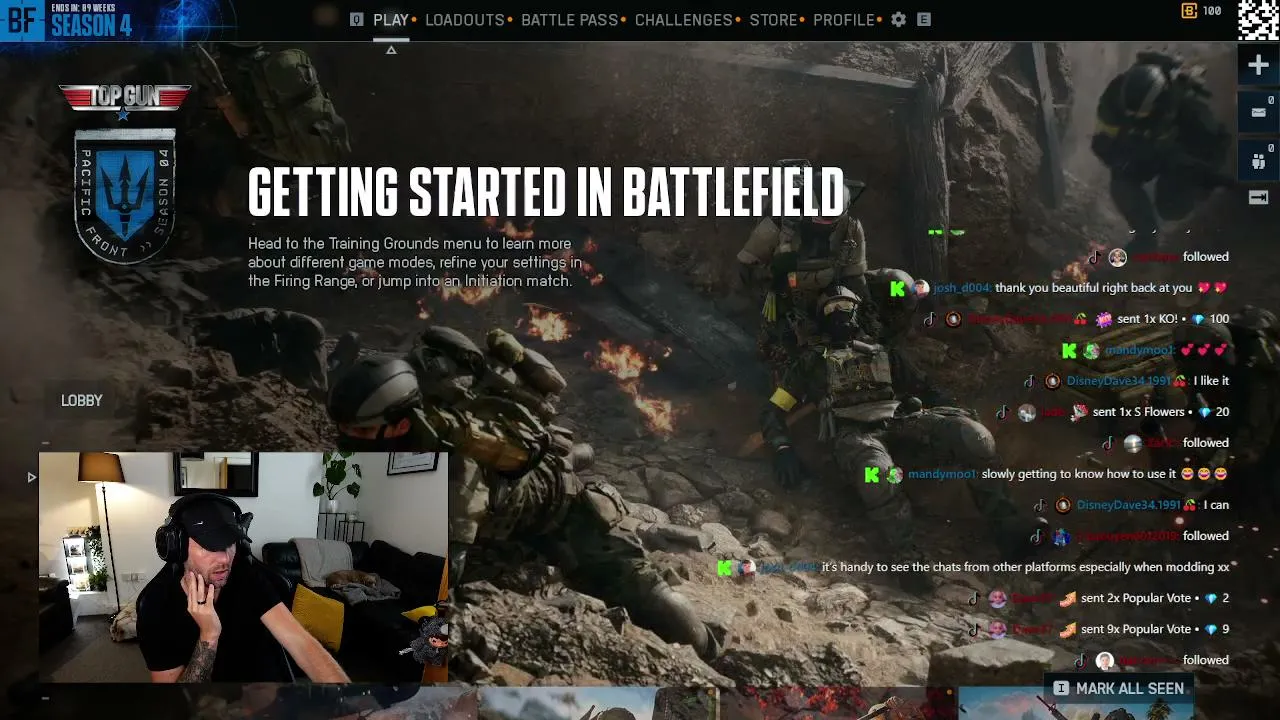
Task: View the PROFILE tab
Action: (x=844, y=20)
